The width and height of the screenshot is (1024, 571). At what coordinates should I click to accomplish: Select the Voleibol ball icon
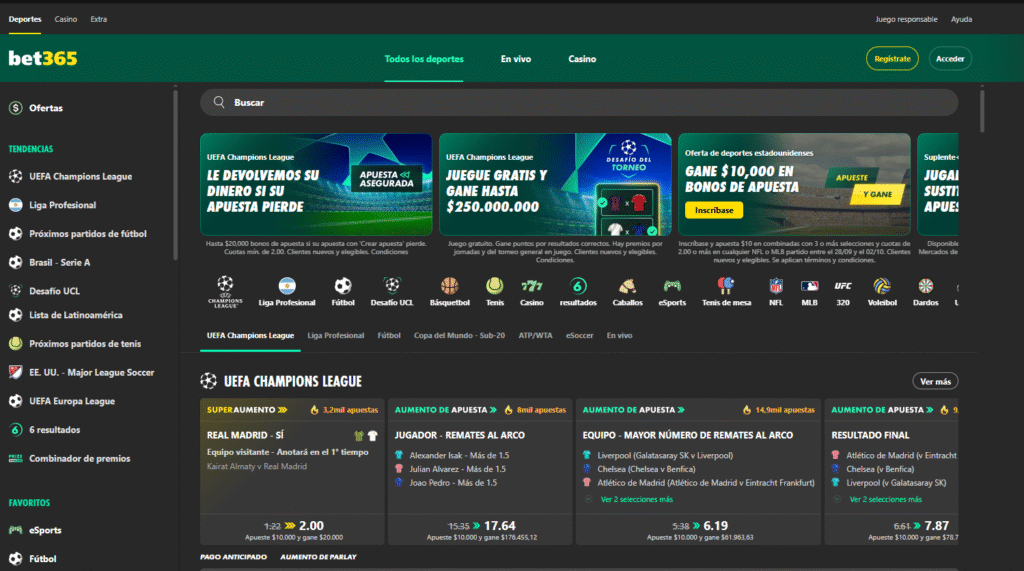click(882, 286)
